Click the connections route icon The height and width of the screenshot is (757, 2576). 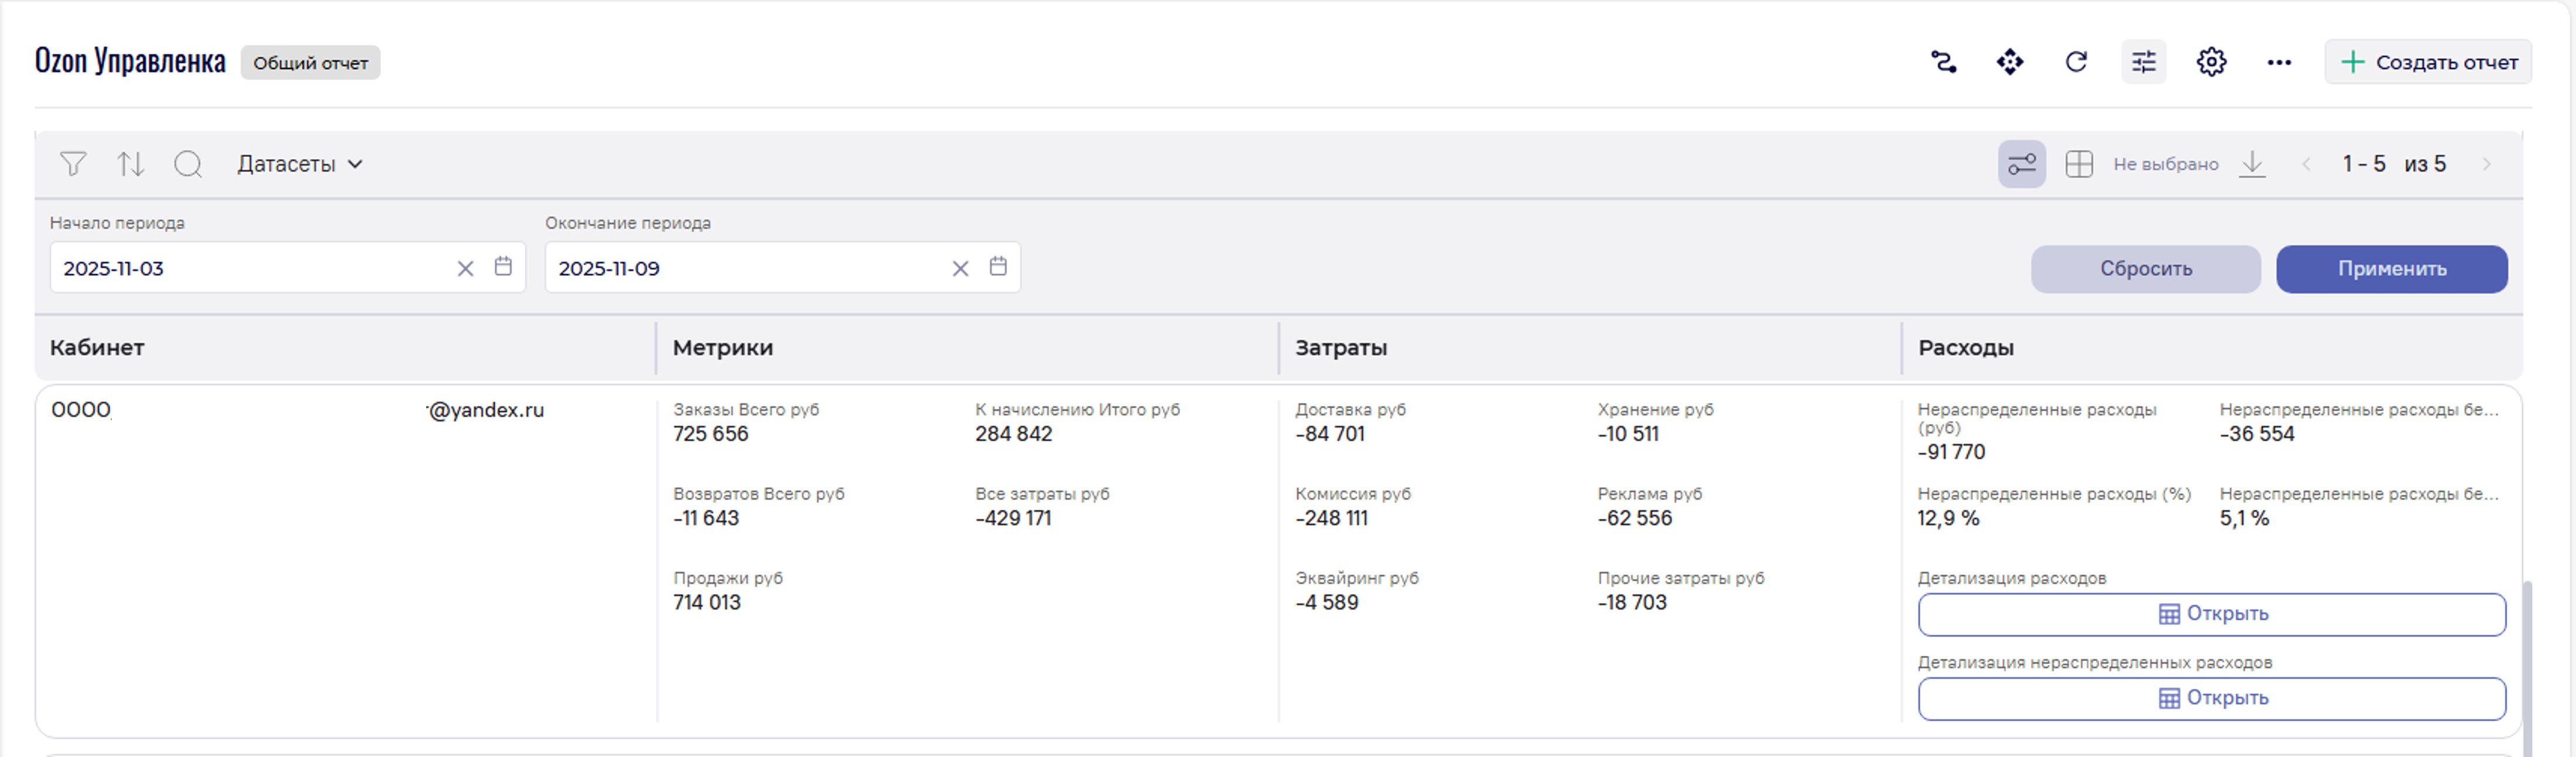pyautogui.click(x=1943, y=62)
